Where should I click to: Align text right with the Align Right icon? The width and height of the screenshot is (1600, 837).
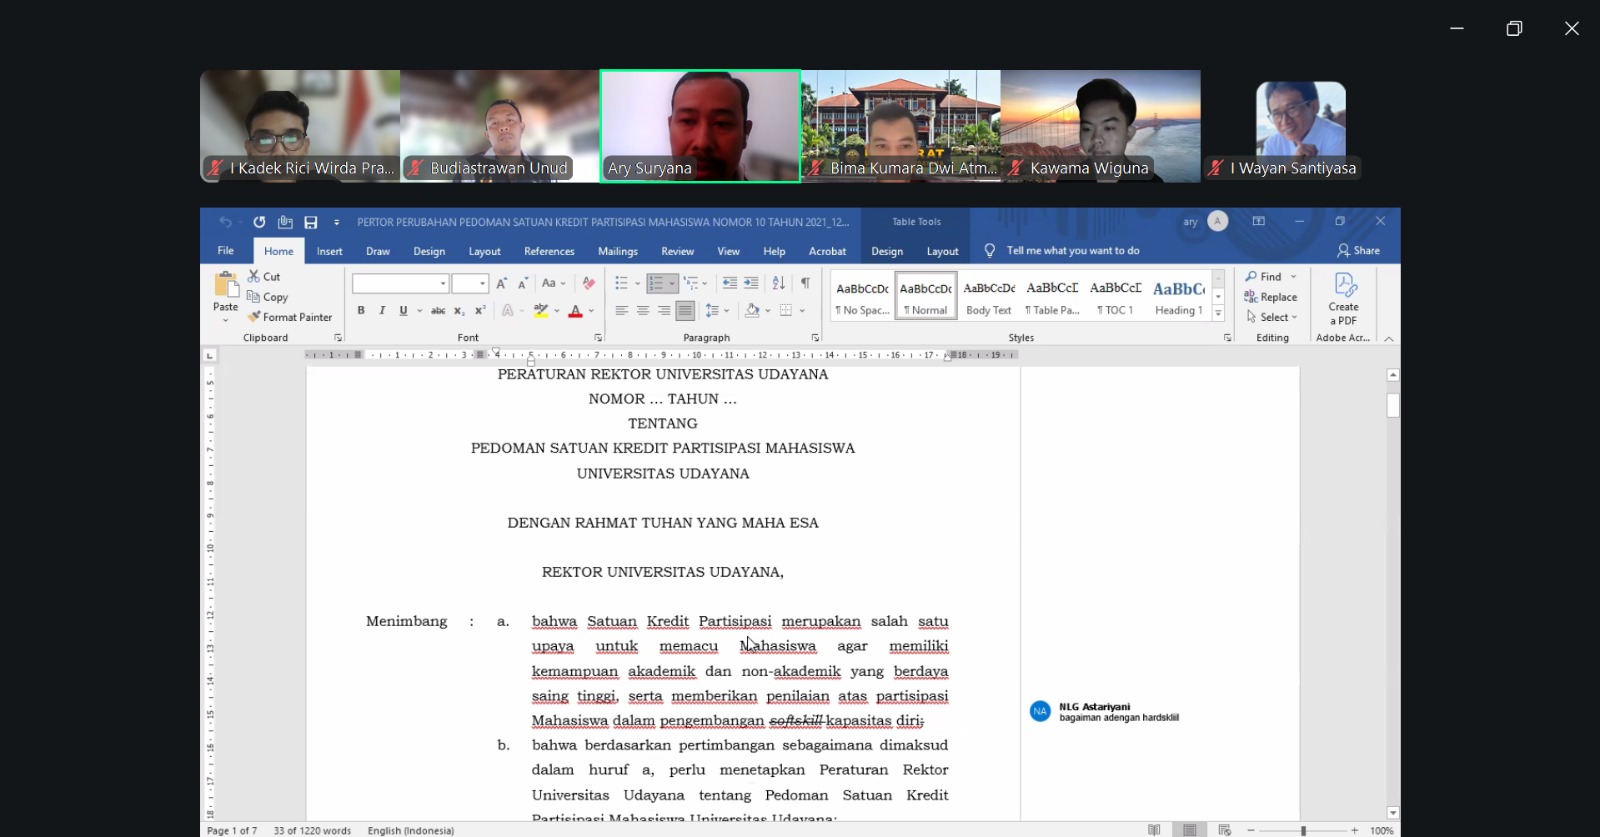(x=664, y=311)
